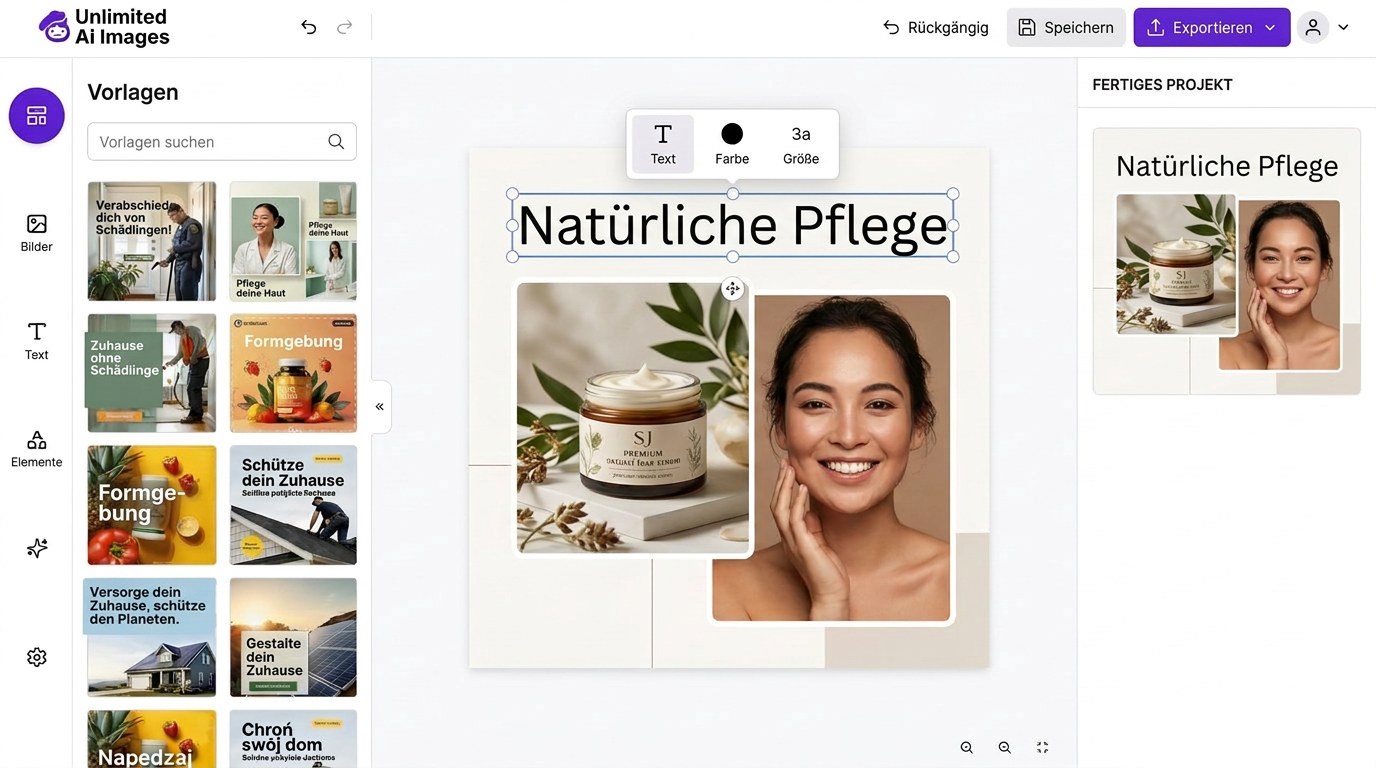Switch to the Bilder sidebar section
This screenshot has width=1376, height=768.
pos(37,233)
